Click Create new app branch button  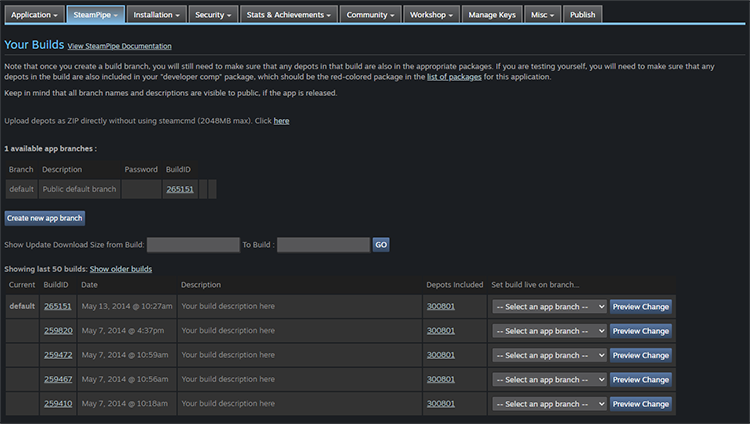45,218
